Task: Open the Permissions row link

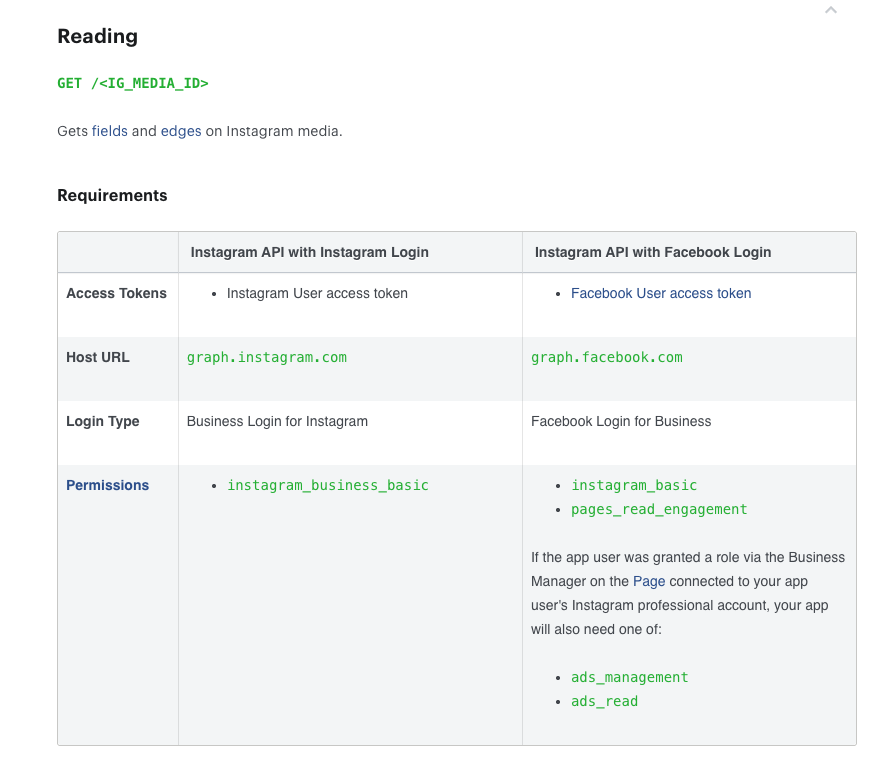Action: coord(107,485)
